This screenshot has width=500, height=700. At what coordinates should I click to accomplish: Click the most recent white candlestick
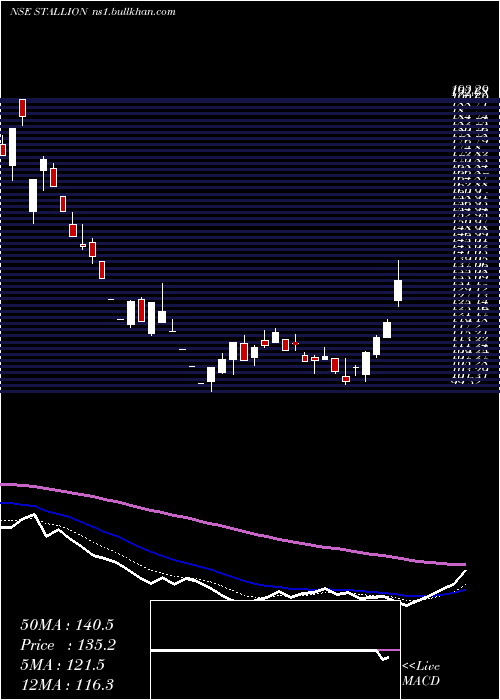coord(398,290)
